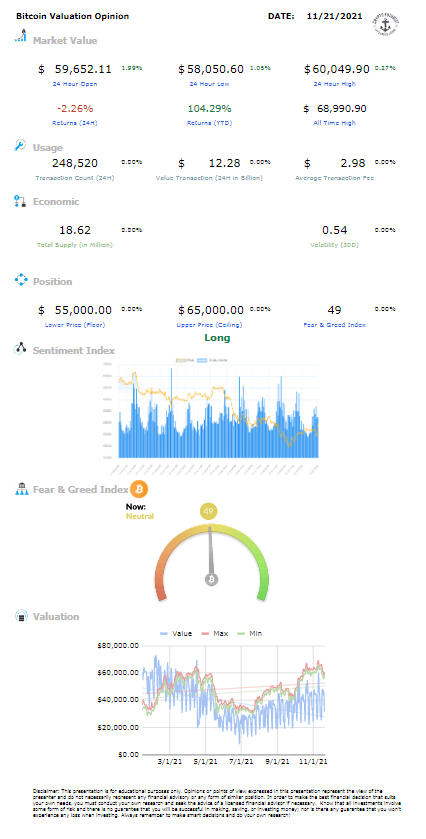Click the 2.98 average fee value
The width and height of the screenshot is (426, 839).
(354, 163)
